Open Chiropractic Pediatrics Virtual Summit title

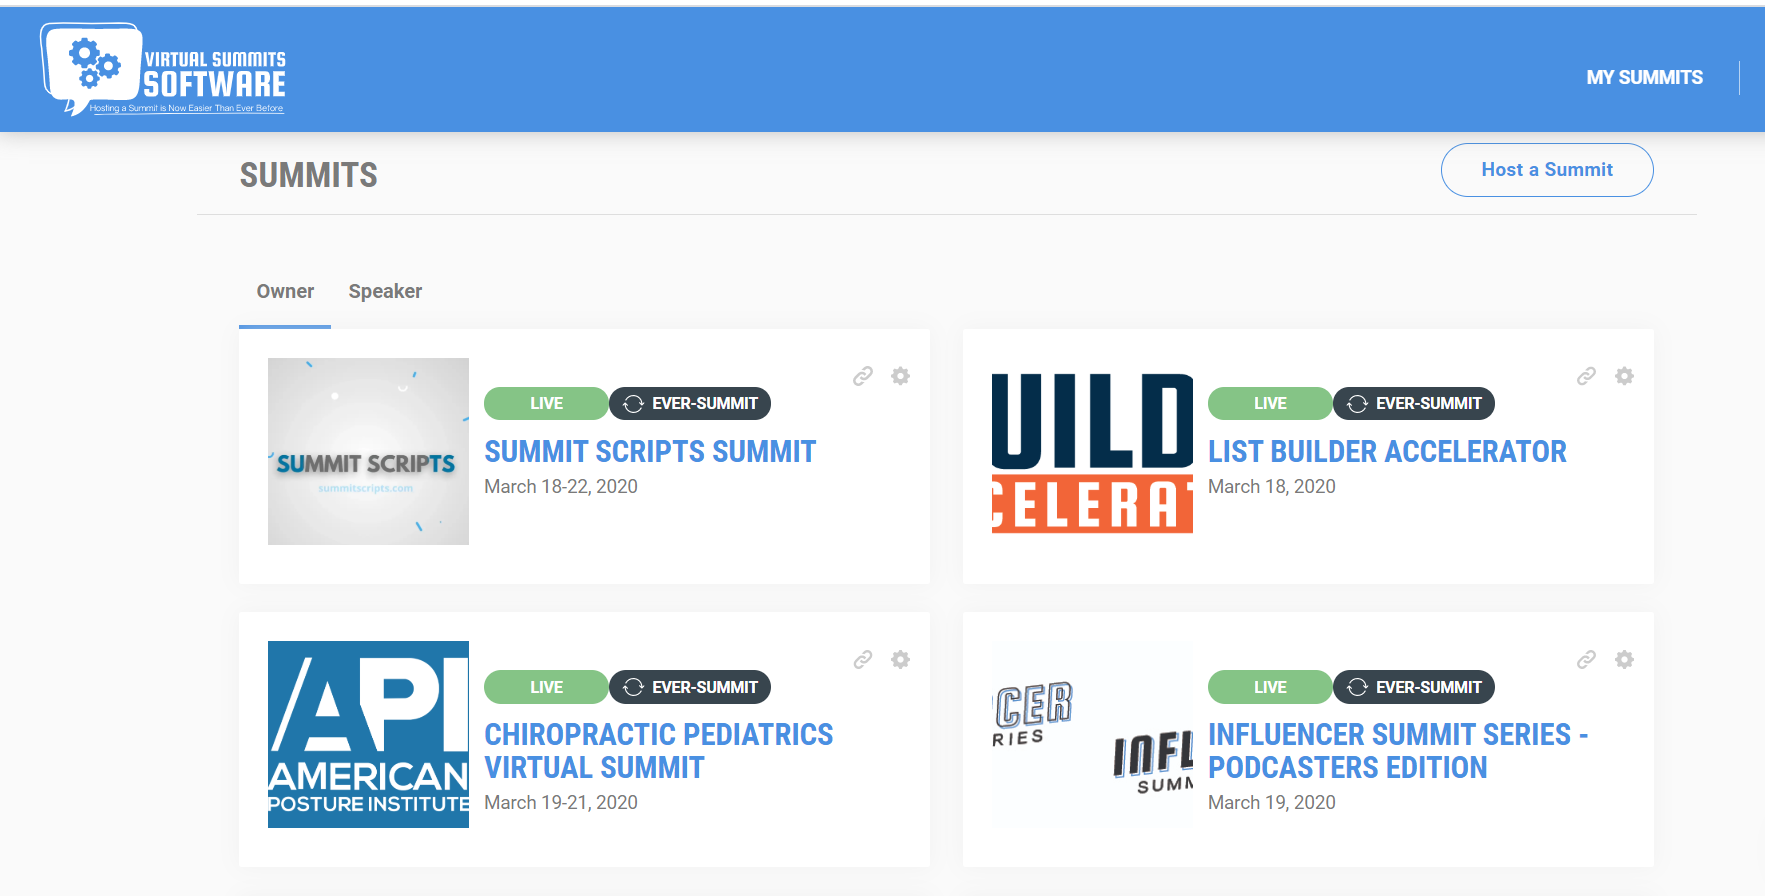tap(658, 751)
